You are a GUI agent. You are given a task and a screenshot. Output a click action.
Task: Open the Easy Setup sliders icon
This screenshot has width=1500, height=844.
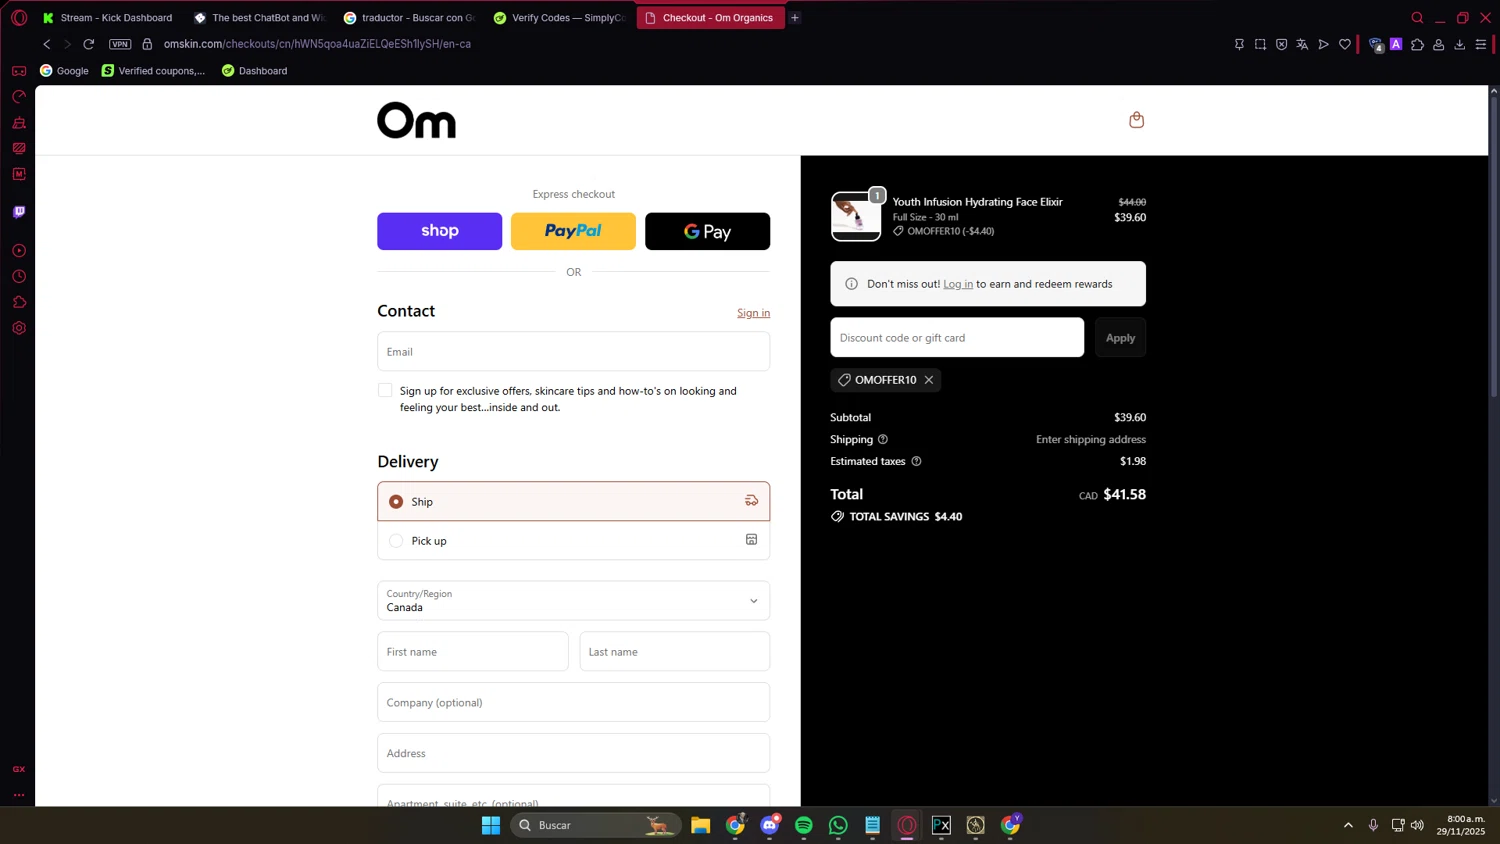coord(1481,44)
